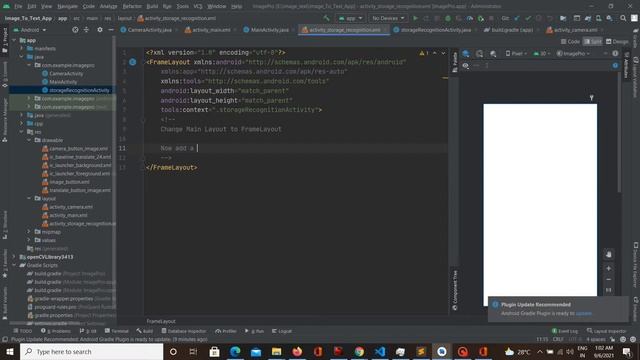640x360 pixels.
Task: Toggle view options eye icon in preview
Action: click(x=465, y=65)
